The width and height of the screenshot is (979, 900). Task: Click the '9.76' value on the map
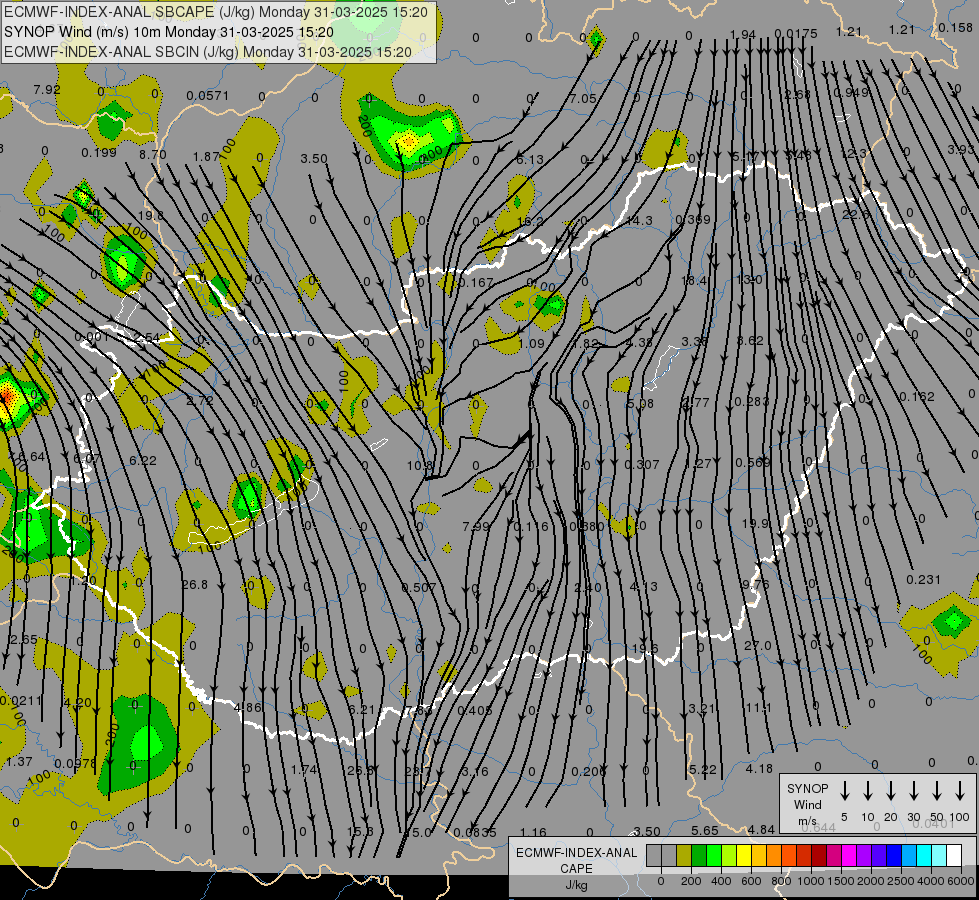click(755, 585)
